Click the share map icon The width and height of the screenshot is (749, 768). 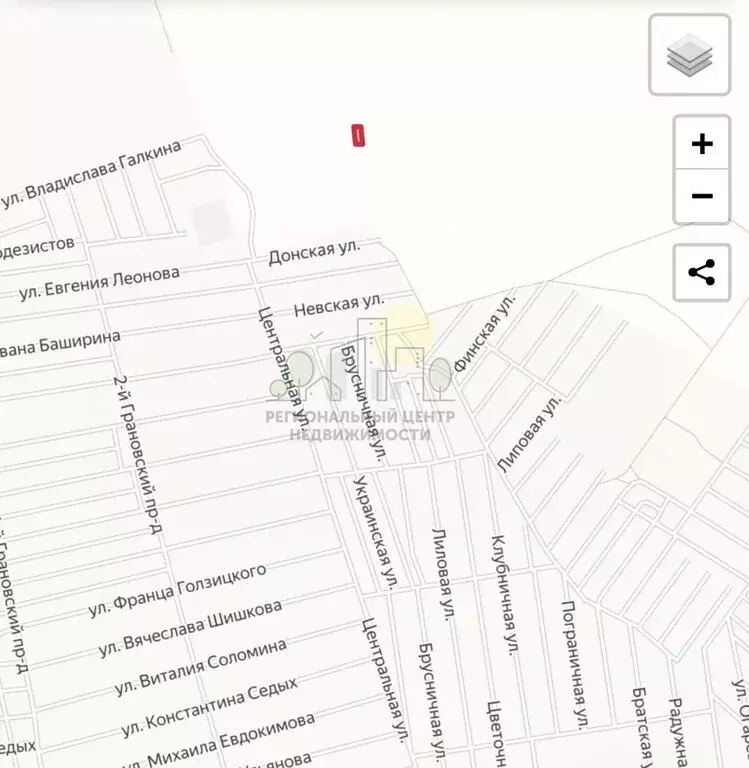(701, 272)
